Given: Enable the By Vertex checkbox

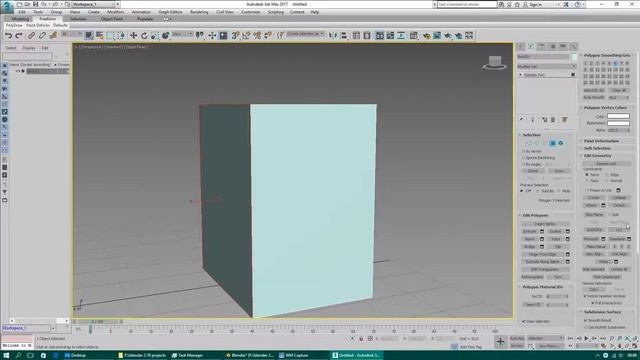Looking at the screenshot, I should click(x=524, y=151).
